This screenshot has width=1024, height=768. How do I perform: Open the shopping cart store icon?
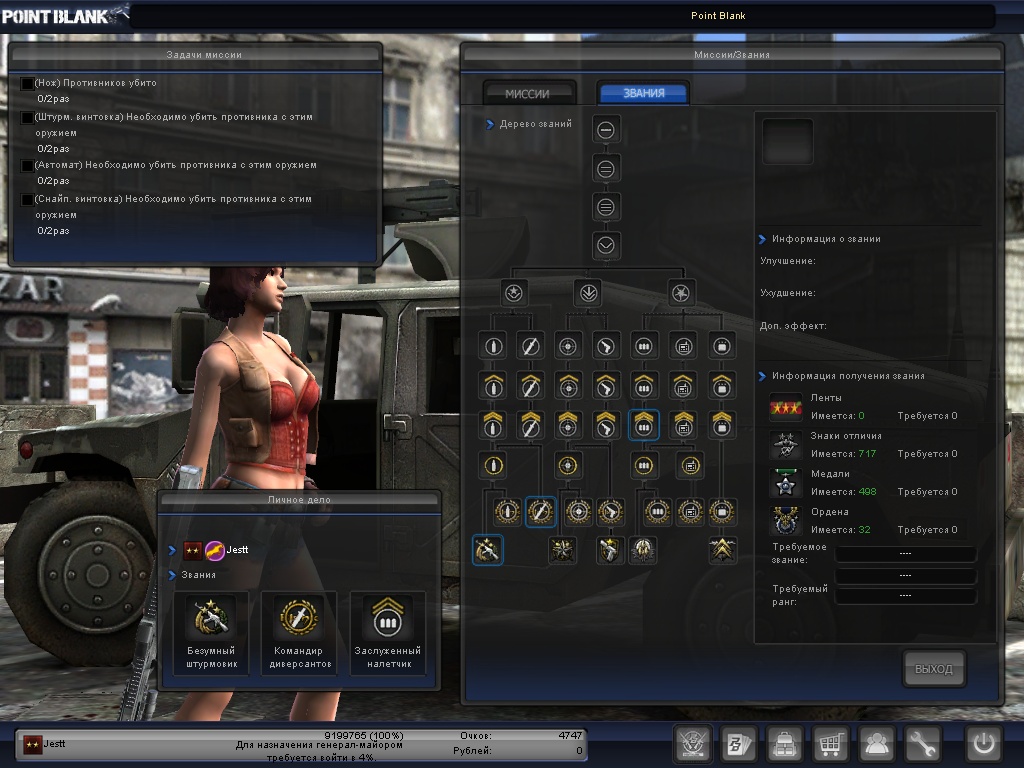pos(830,743)
